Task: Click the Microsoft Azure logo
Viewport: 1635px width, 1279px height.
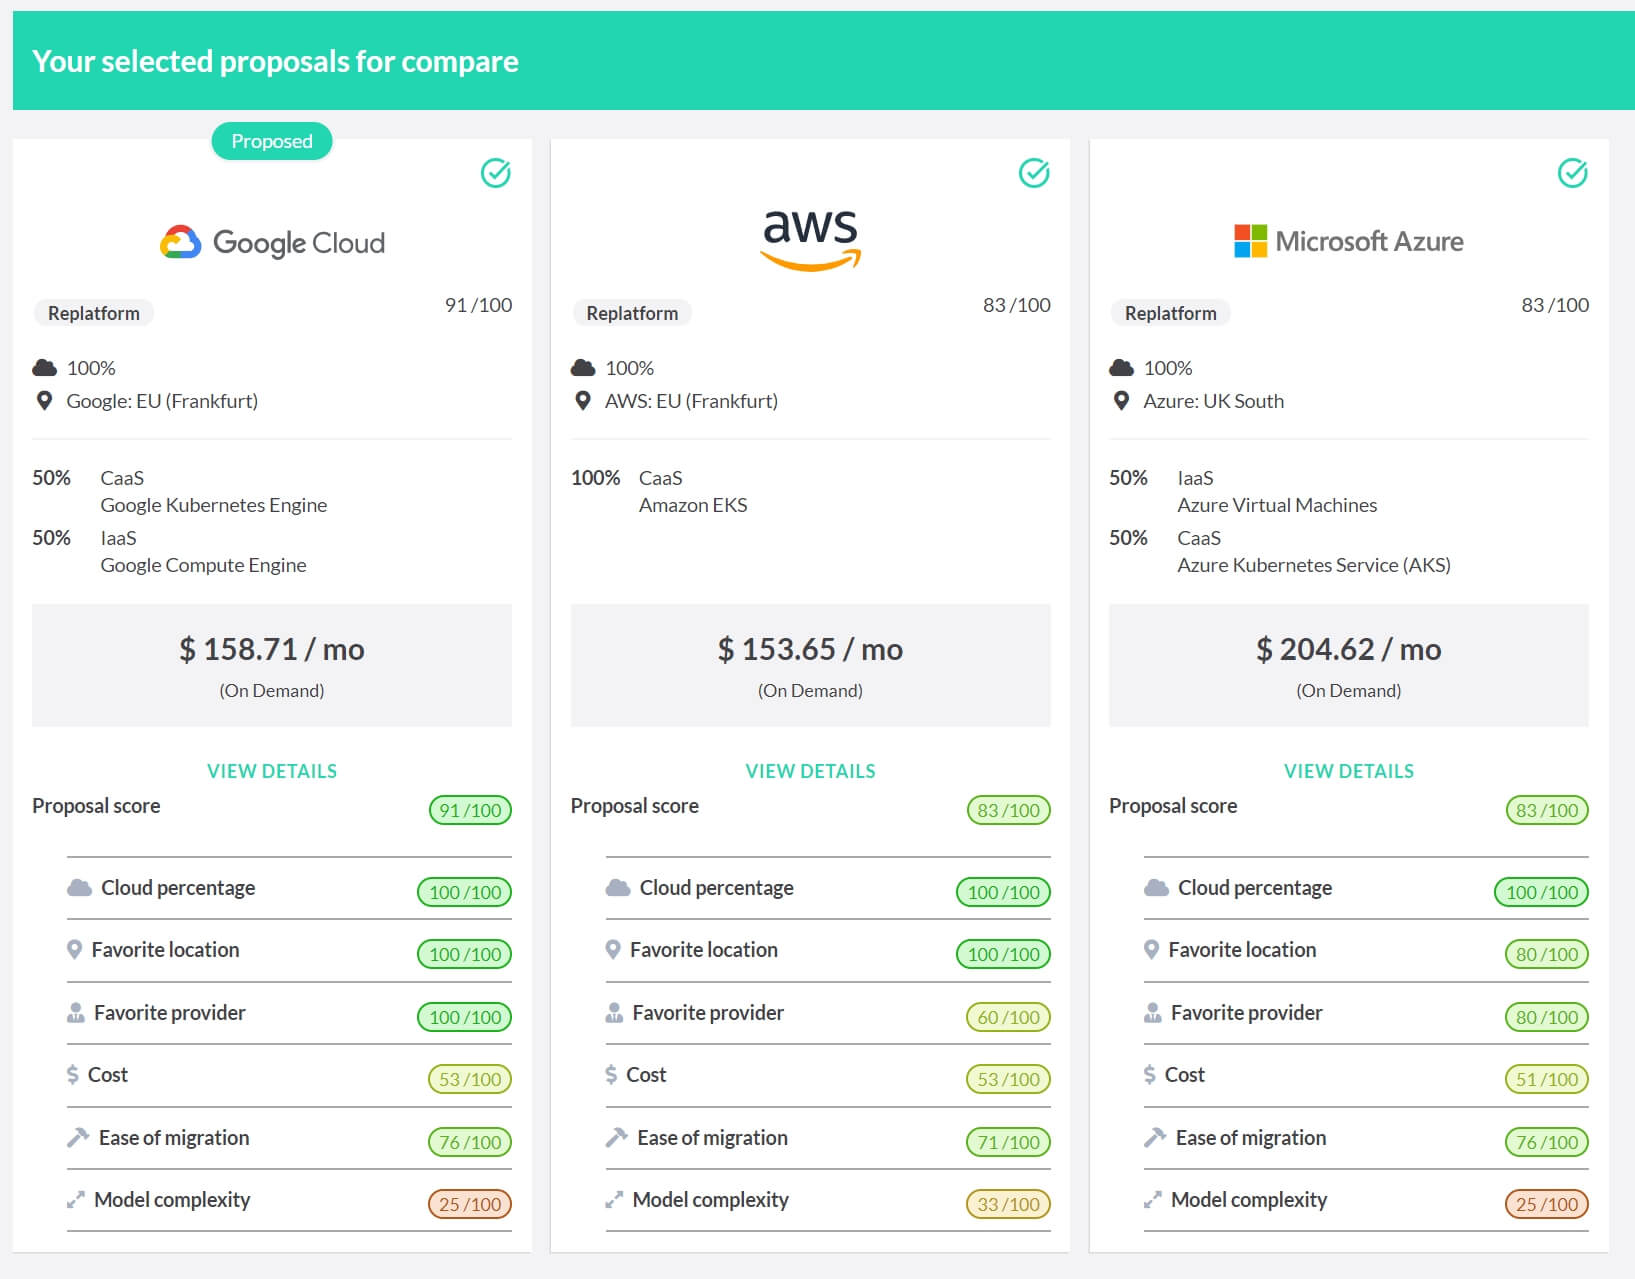Action: [1348, 241]
